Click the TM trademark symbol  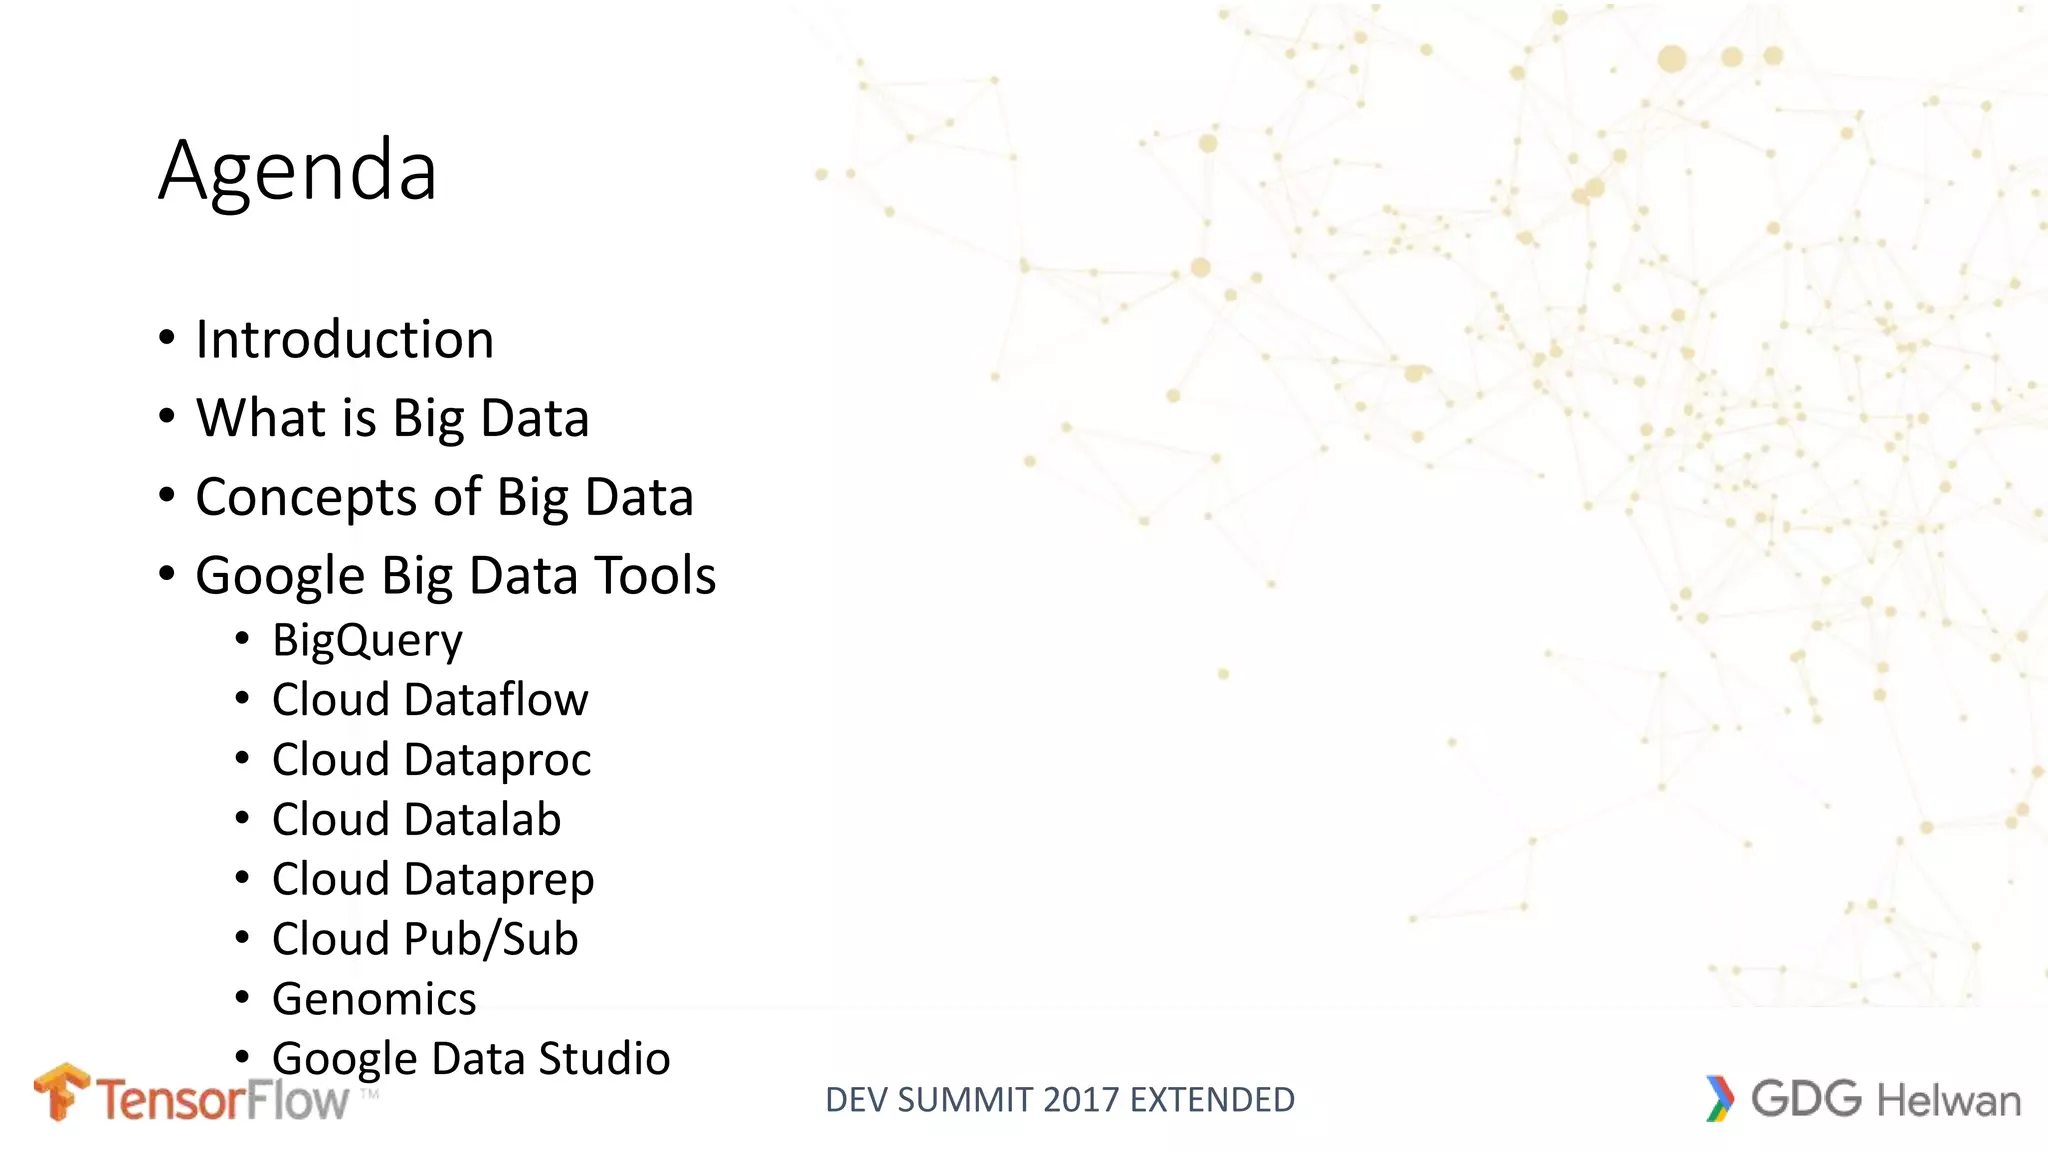[x=370, y=1095]
